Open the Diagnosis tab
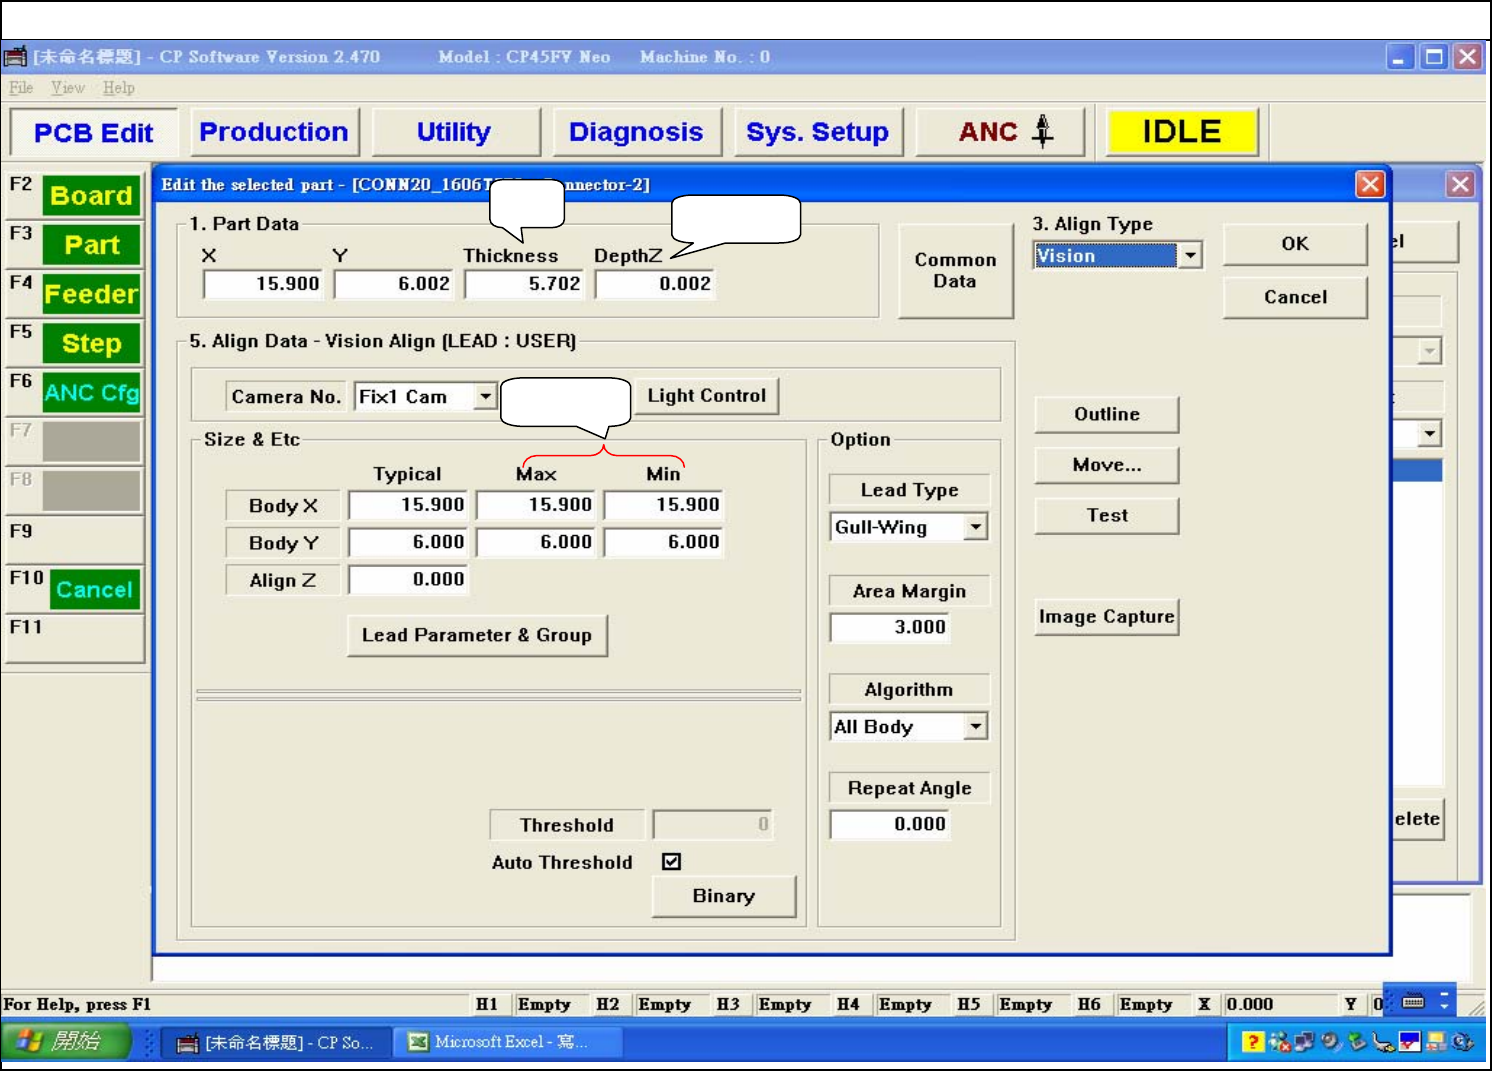 (635, 132)
